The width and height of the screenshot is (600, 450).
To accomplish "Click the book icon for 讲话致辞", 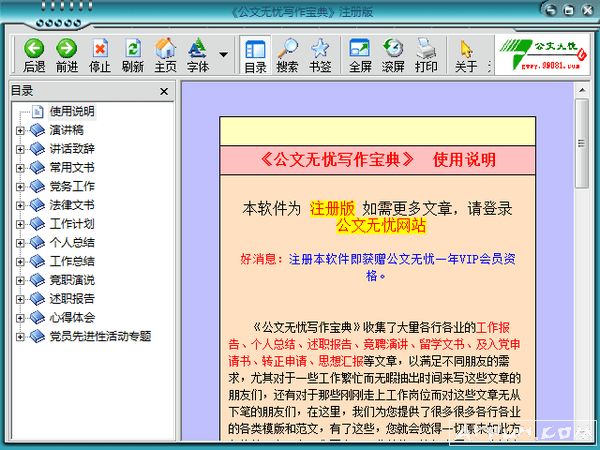I will [37, 149].
